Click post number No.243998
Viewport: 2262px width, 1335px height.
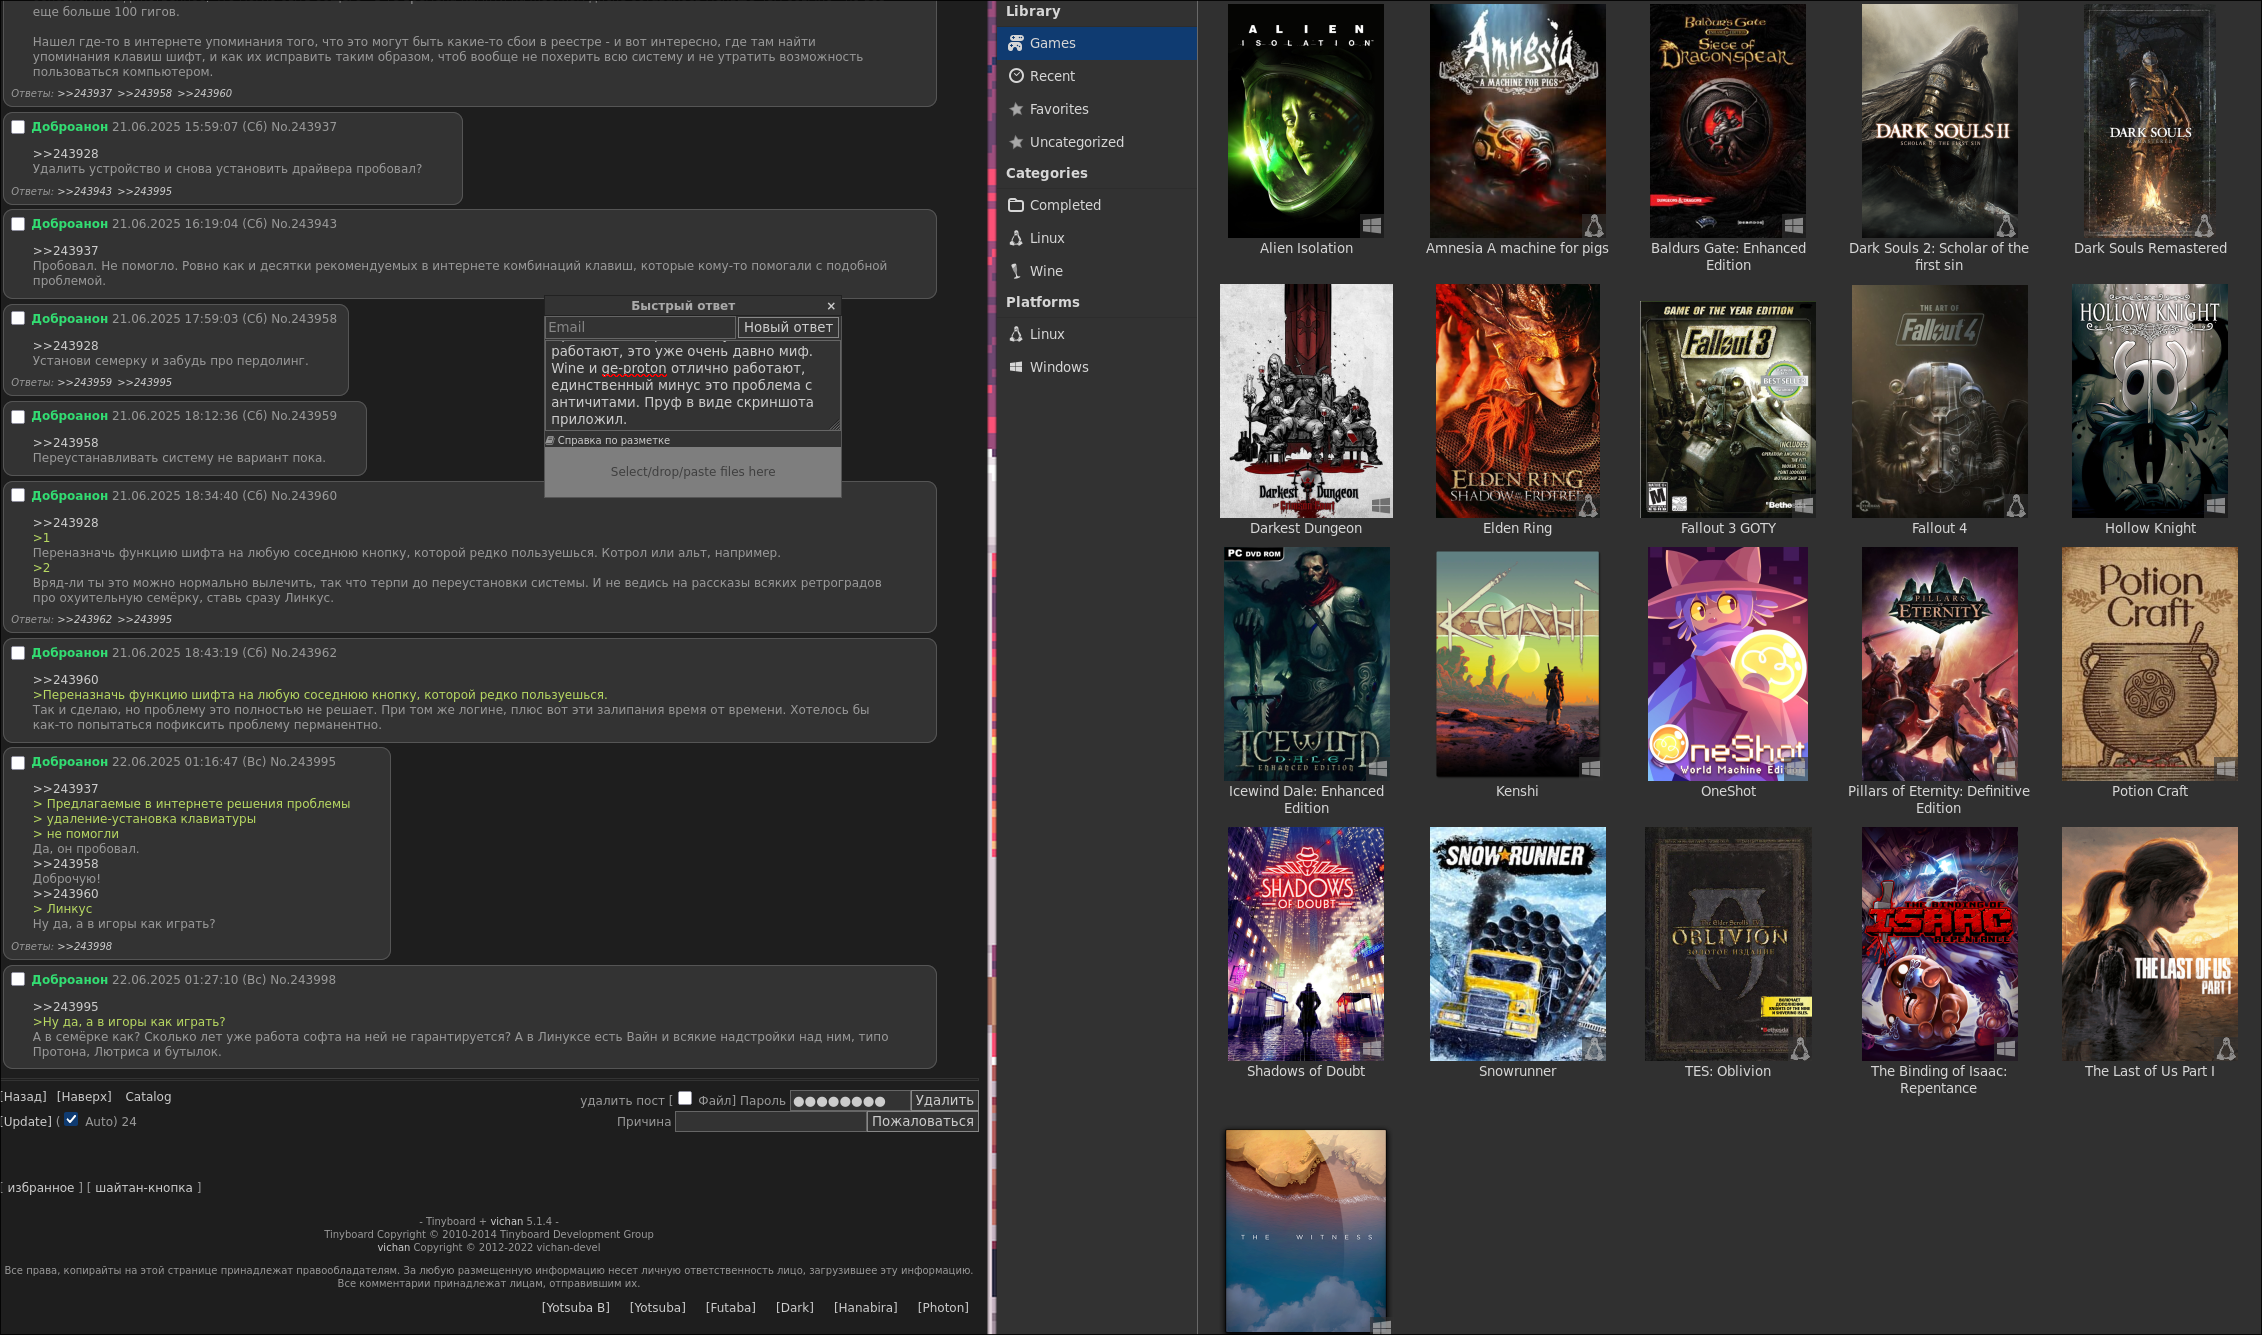click(x=303, y=980)
